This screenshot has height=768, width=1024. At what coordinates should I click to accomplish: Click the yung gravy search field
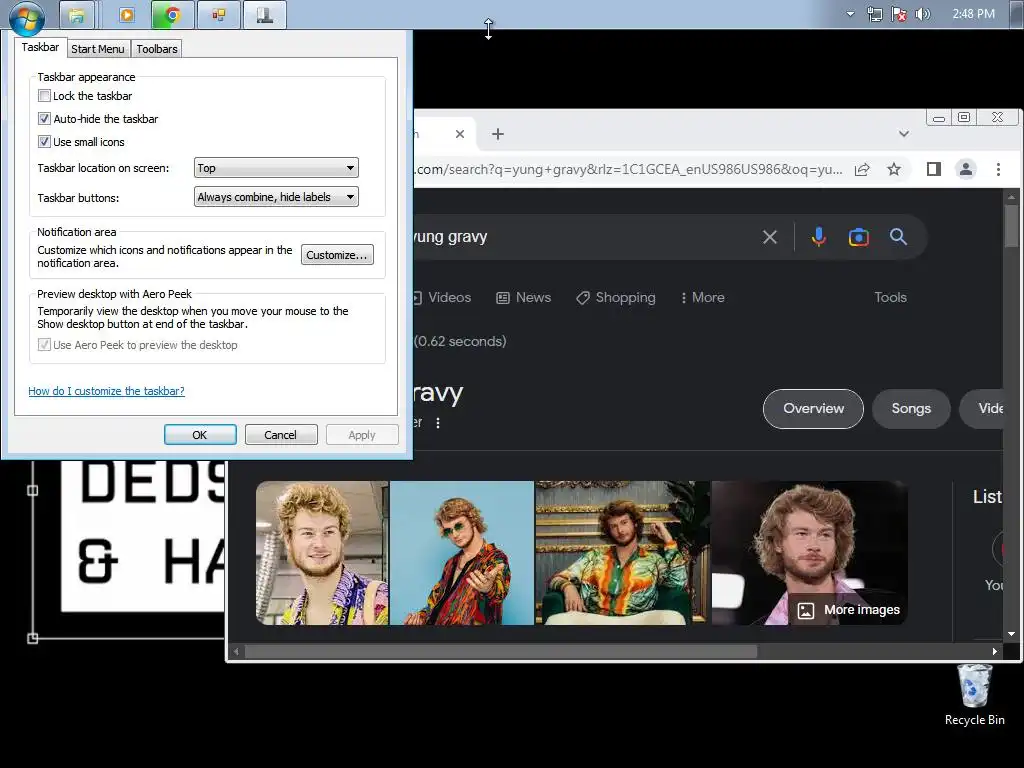click(581, 237)
